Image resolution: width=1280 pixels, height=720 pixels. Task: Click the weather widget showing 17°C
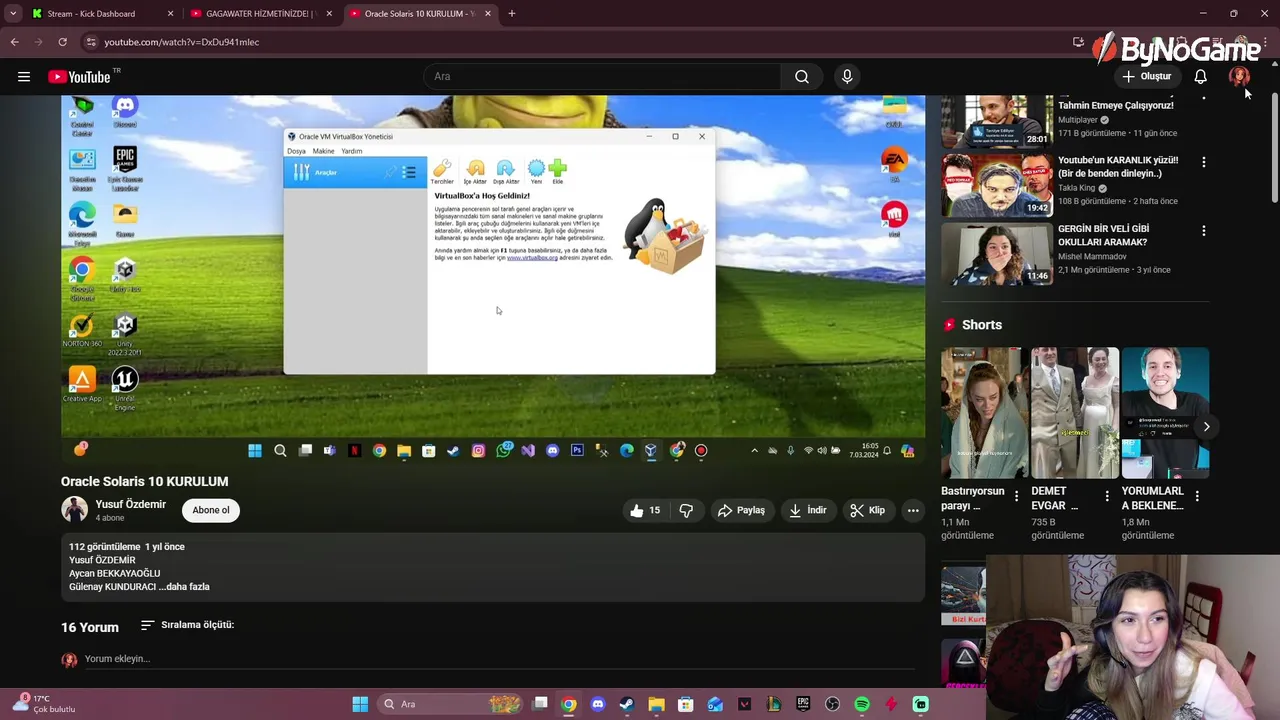click(x=45, y=704)
